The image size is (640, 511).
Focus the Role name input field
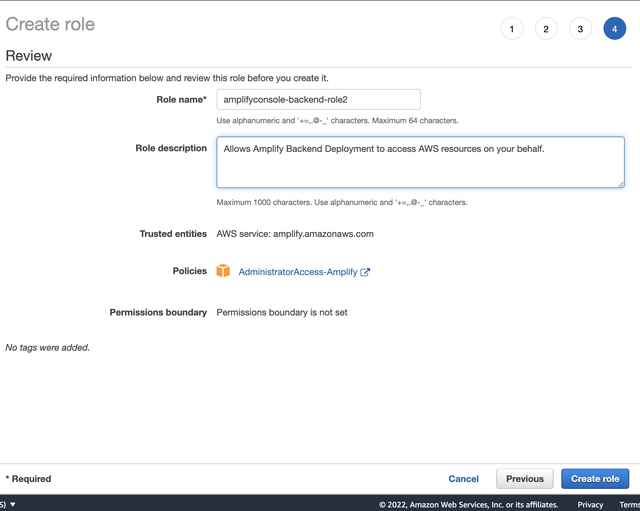[318, 100]
